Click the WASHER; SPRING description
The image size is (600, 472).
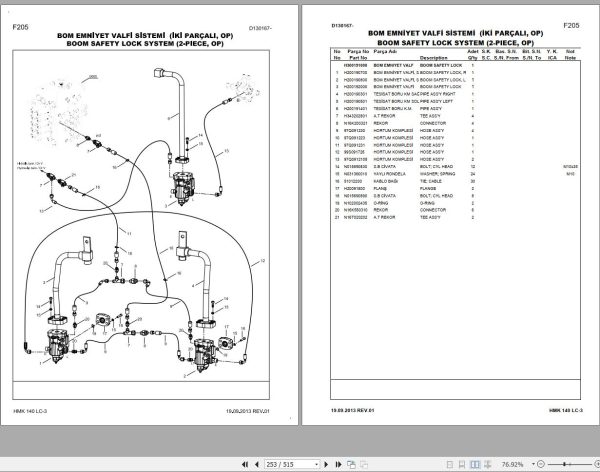tap(437, 174)
